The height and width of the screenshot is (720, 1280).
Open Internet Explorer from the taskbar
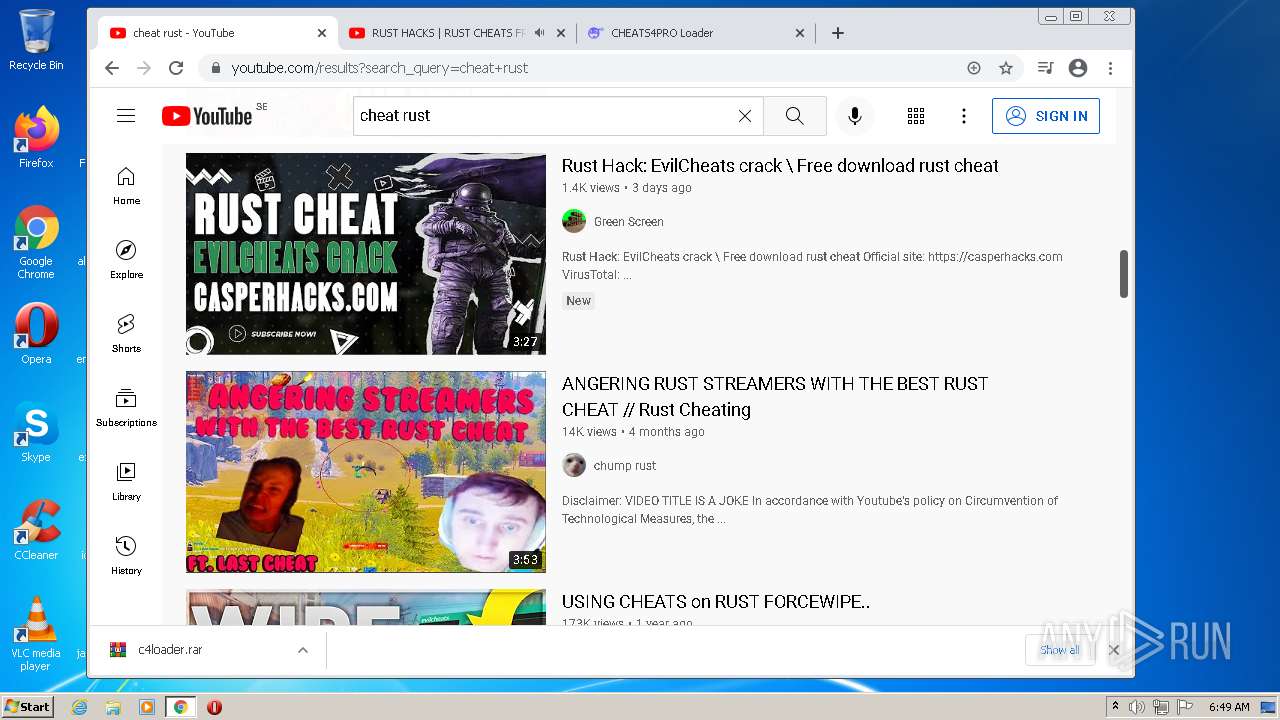tap(80, 707)
